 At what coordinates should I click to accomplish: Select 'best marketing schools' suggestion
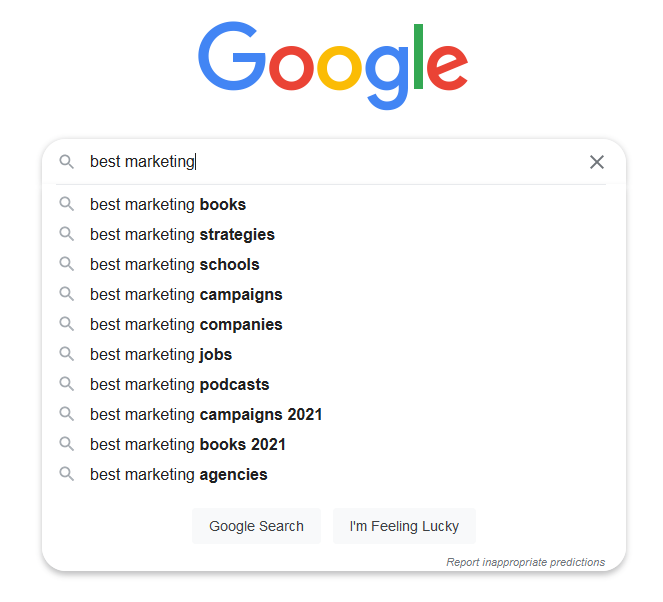(334, 264)
